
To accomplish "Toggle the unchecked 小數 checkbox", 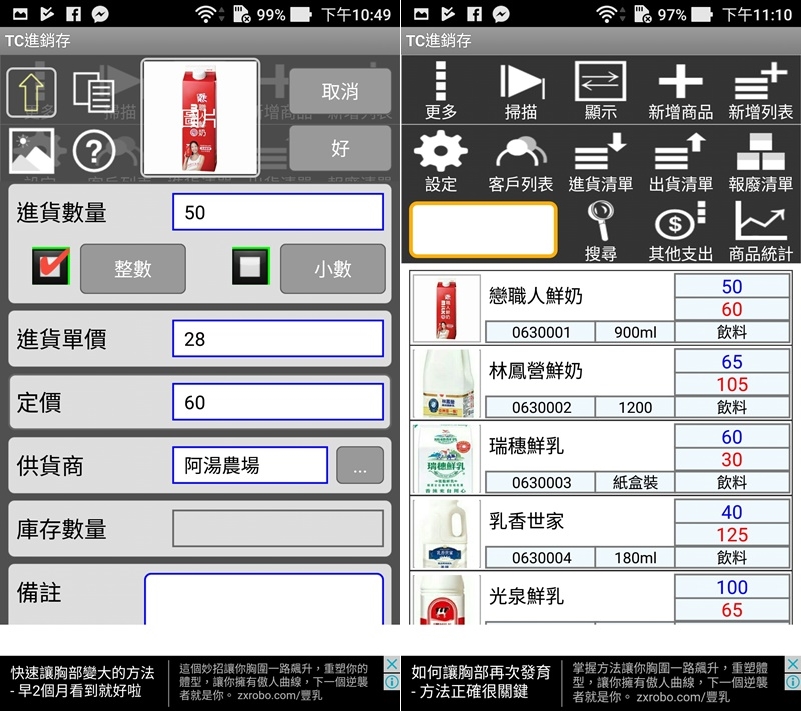I will coord(250,266).
